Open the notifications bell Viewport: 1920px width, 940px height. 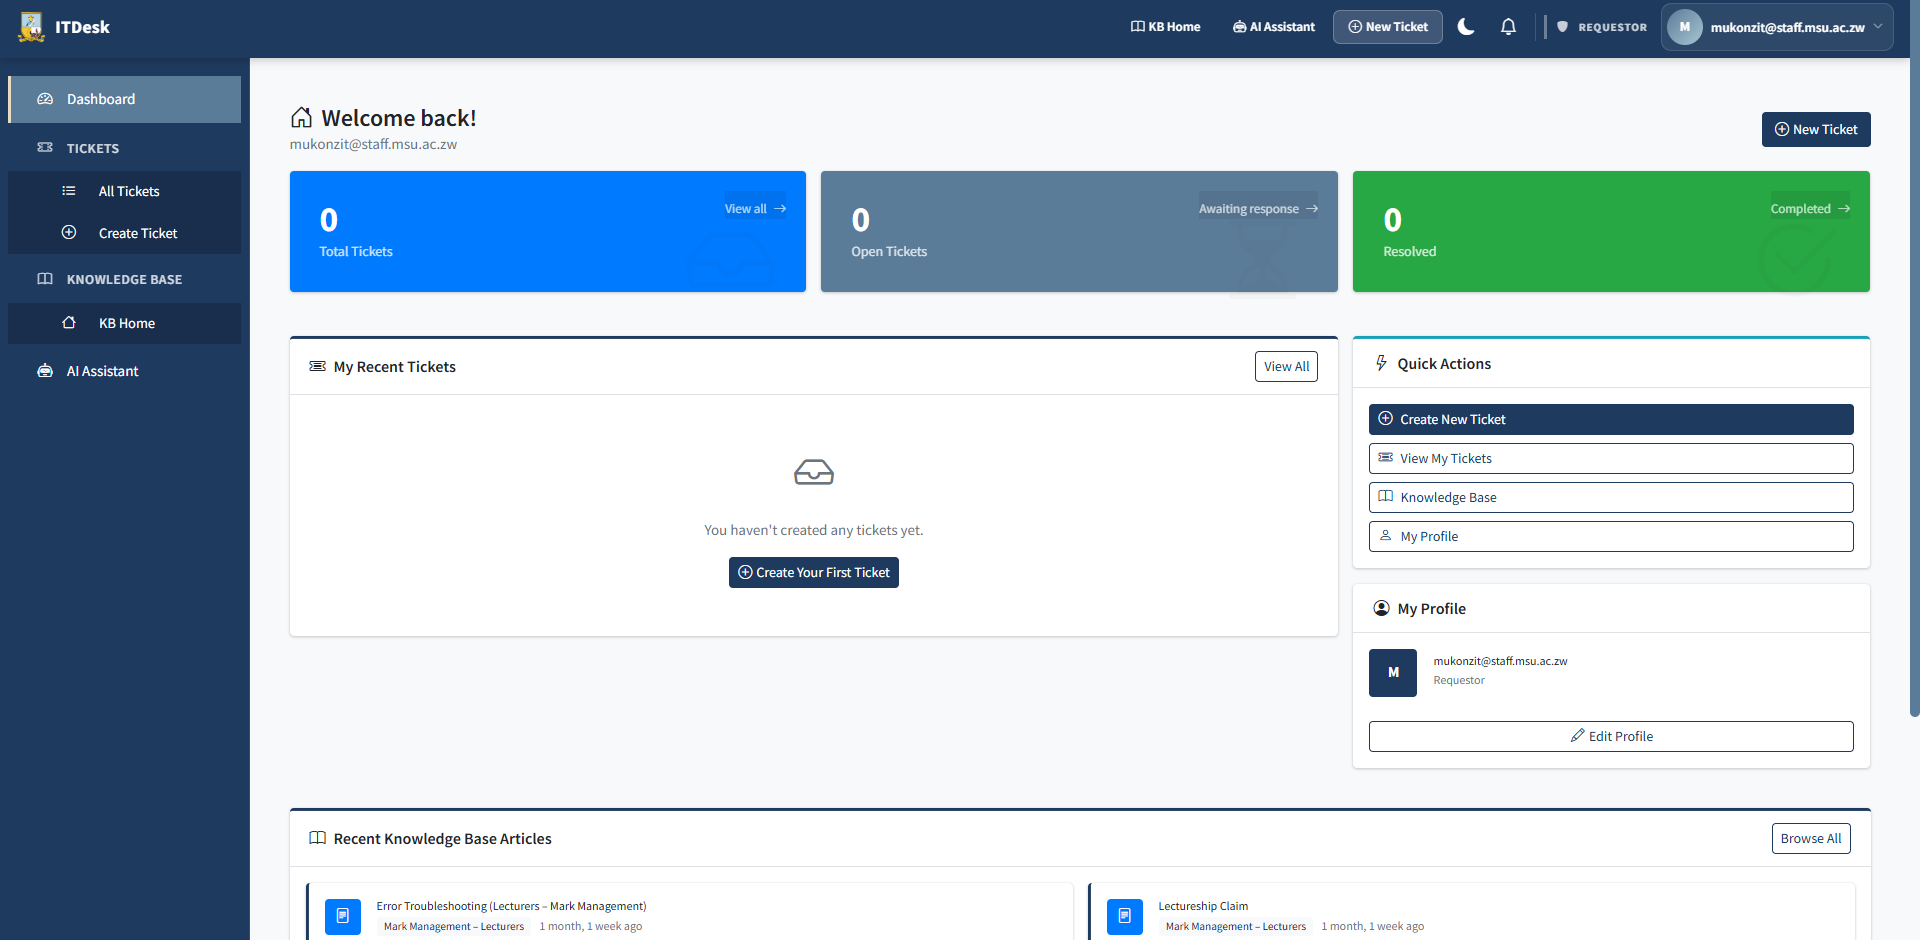point(1508,27)
